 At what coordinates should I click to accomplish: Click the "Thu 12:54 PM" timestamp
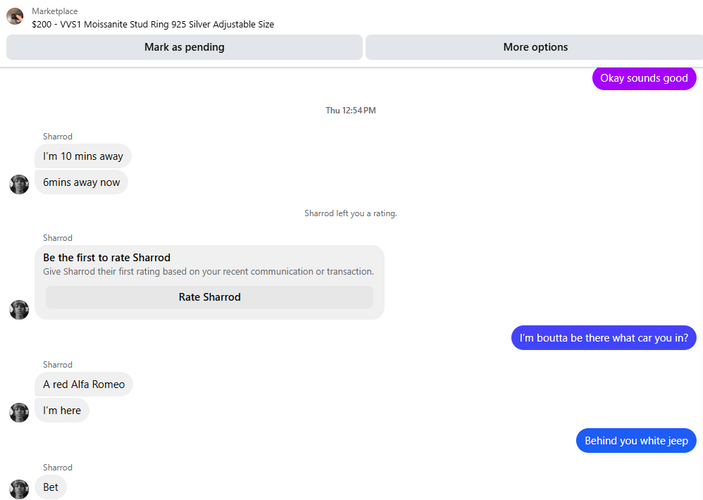[351, 110]
